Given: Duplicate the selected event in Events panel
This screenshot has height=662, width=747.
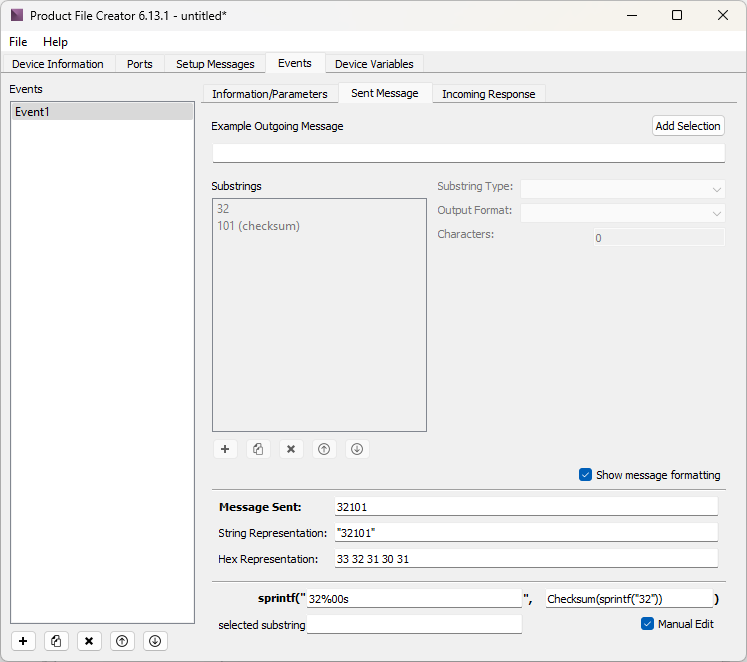Looking at the screenshot, I should tap(57, 641).
